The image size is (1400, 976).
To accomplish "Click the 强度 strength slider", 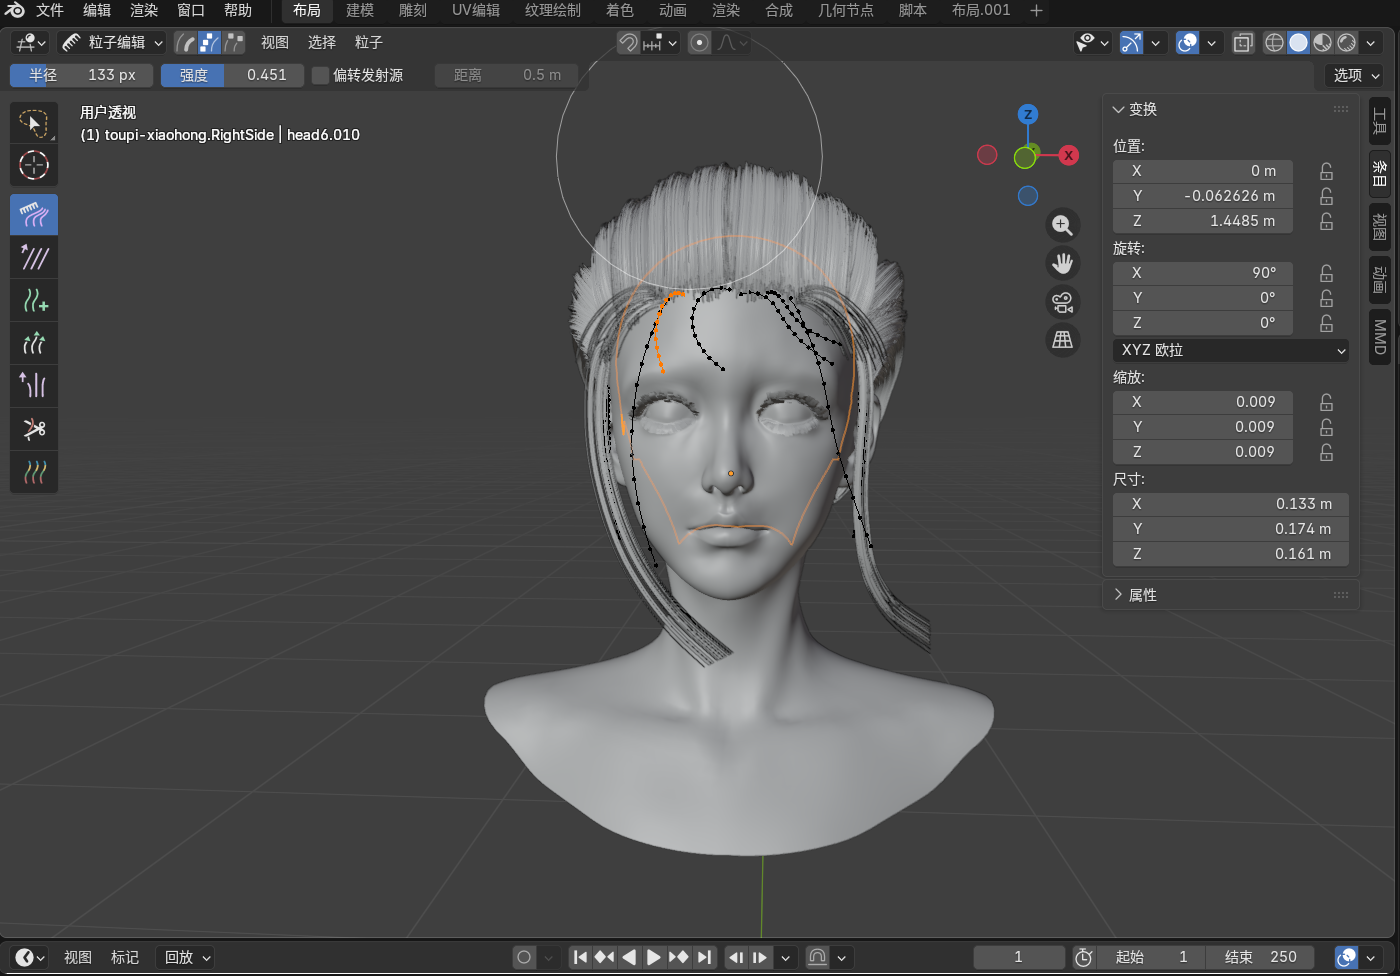I will pos(232,75).
